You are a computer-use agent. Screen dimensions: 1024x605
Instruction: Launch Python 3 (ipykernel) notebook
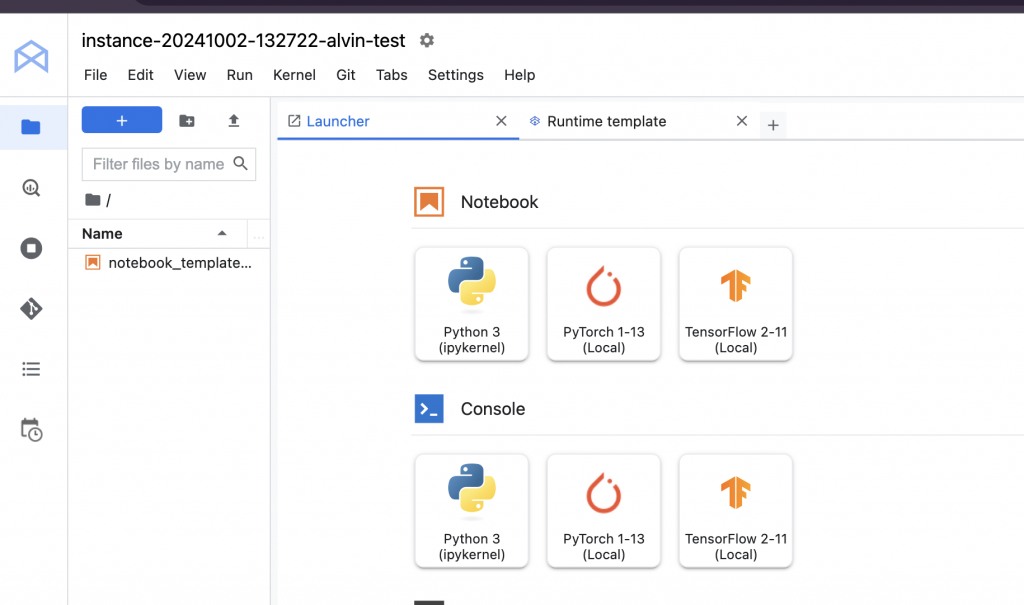point(472,304)
